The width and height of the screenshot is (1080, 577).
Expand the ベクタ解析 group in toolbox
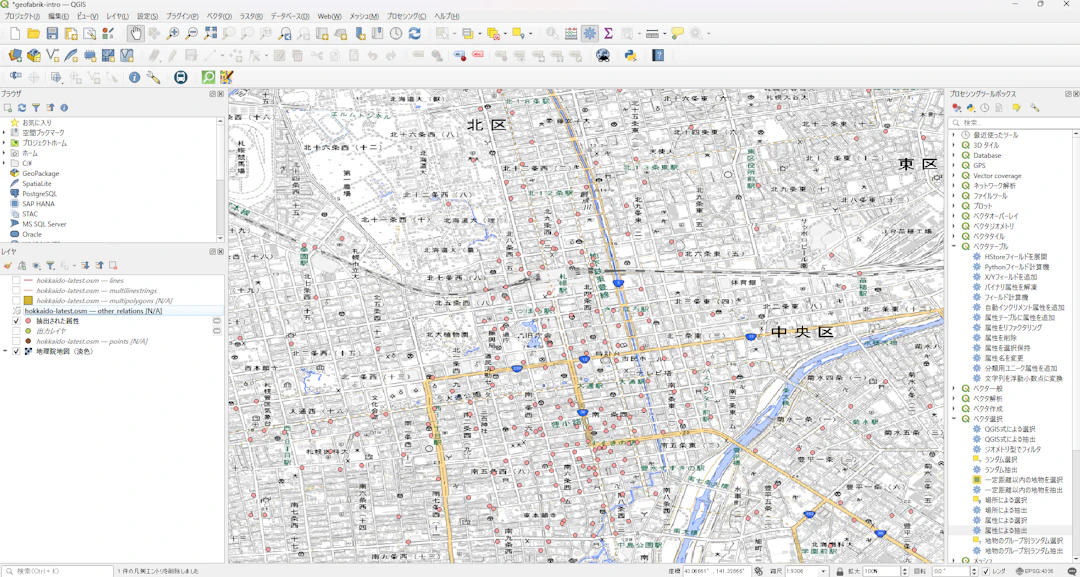(x=954, y=398)
